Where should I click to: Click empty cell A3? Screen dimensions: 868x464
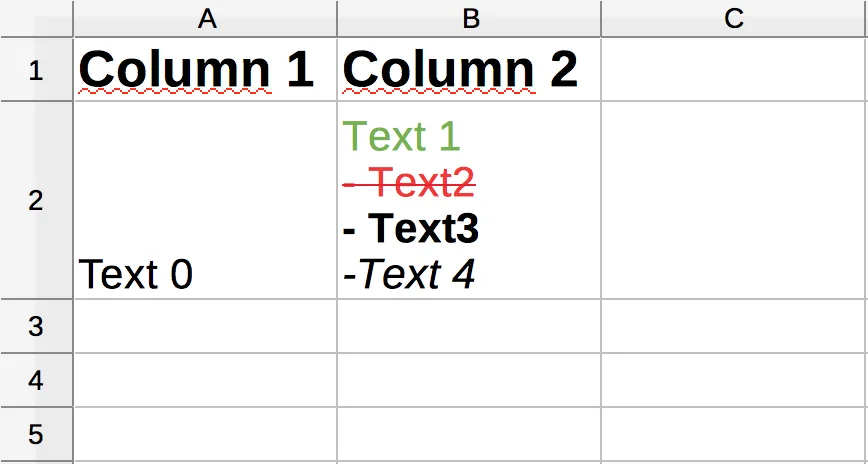(205, 326)
